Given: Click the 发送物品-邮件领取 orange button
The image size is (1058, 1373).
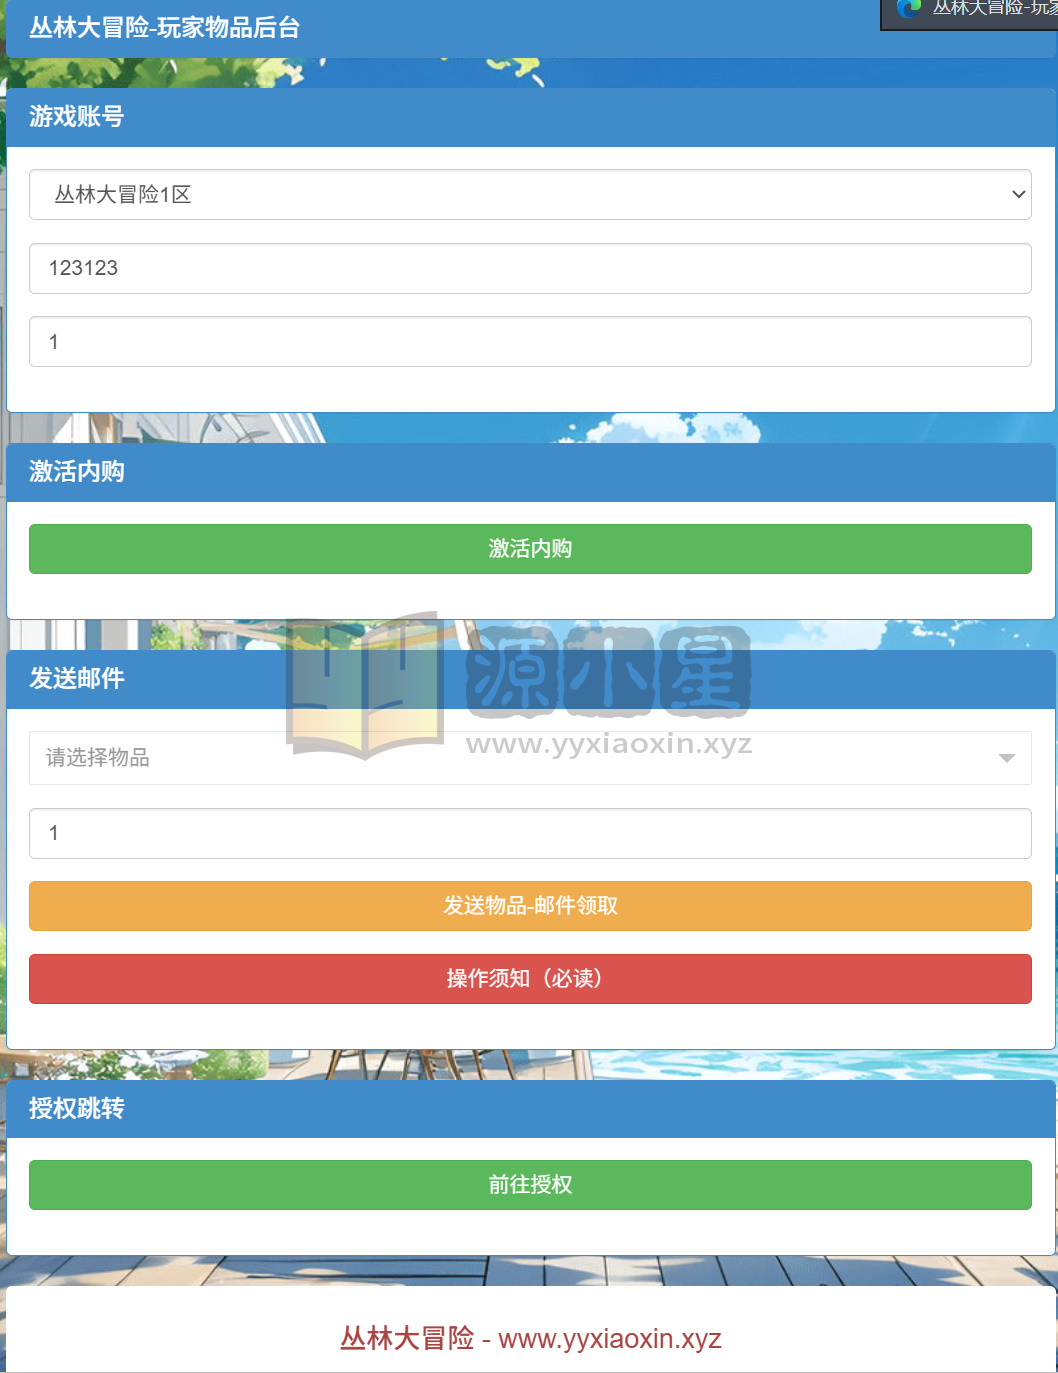Looking at the screenshot, I should tap(529, 906).
